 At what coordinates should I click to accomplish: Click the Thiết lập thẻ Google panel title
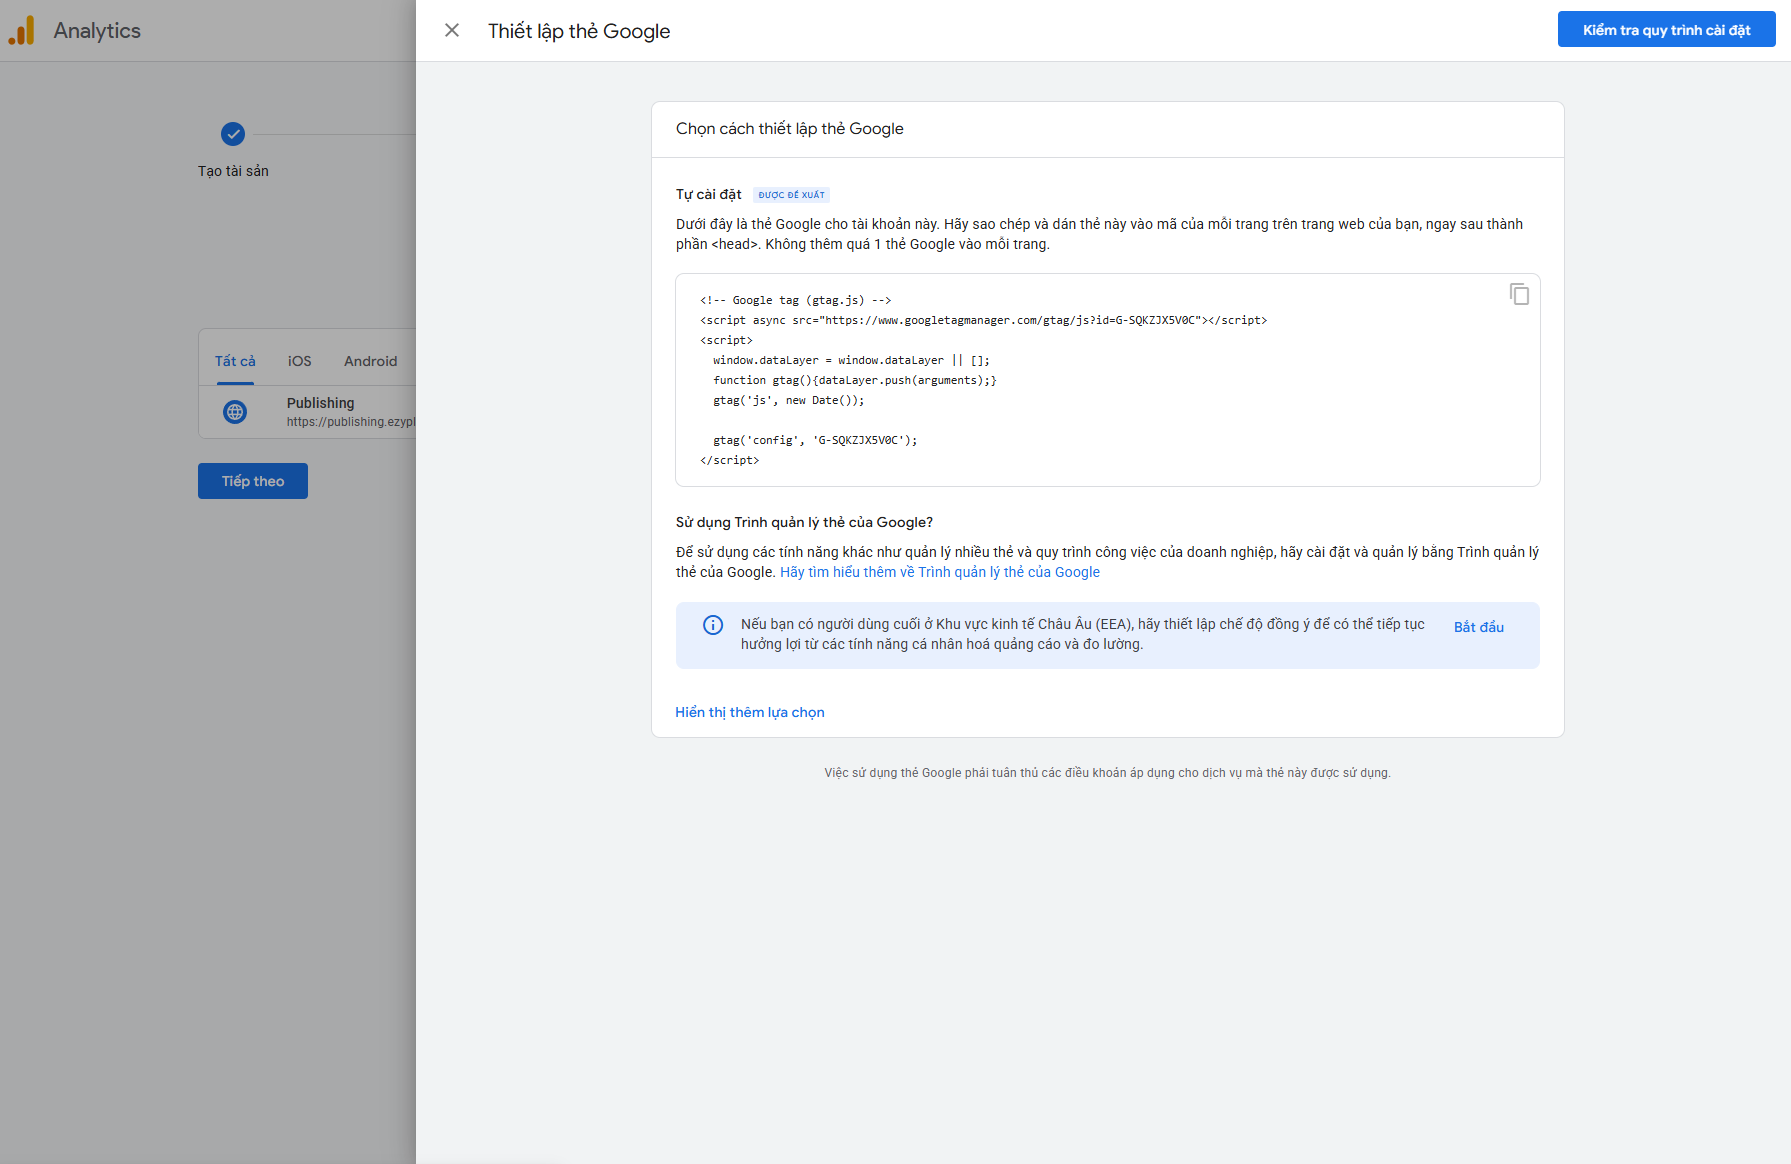pyautogui.click(x=579, y=31)
